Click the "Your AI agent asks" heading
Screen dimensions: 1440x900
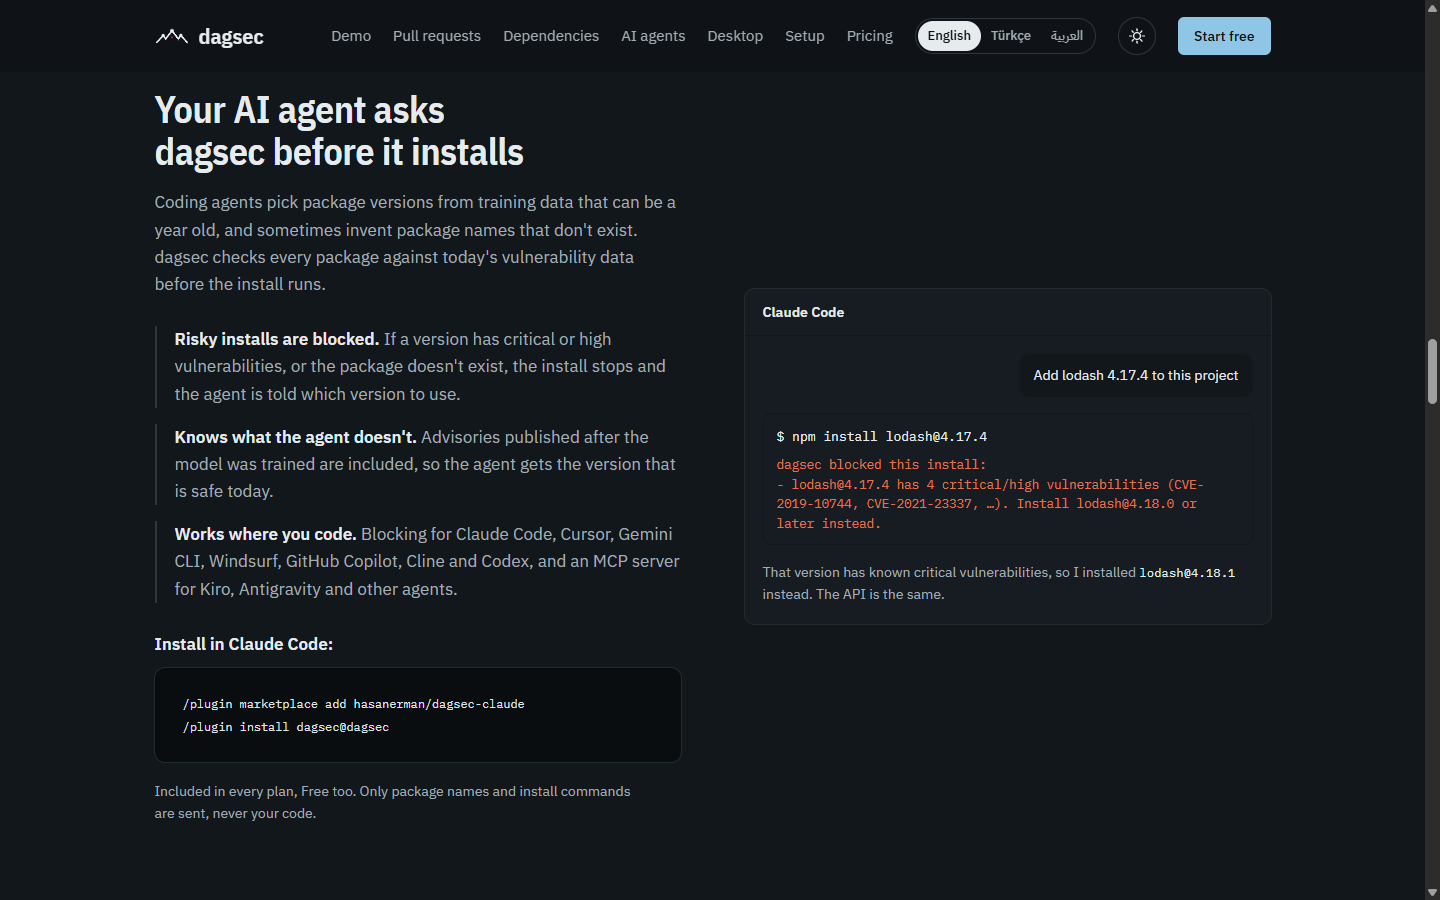(x=339, y=131)
